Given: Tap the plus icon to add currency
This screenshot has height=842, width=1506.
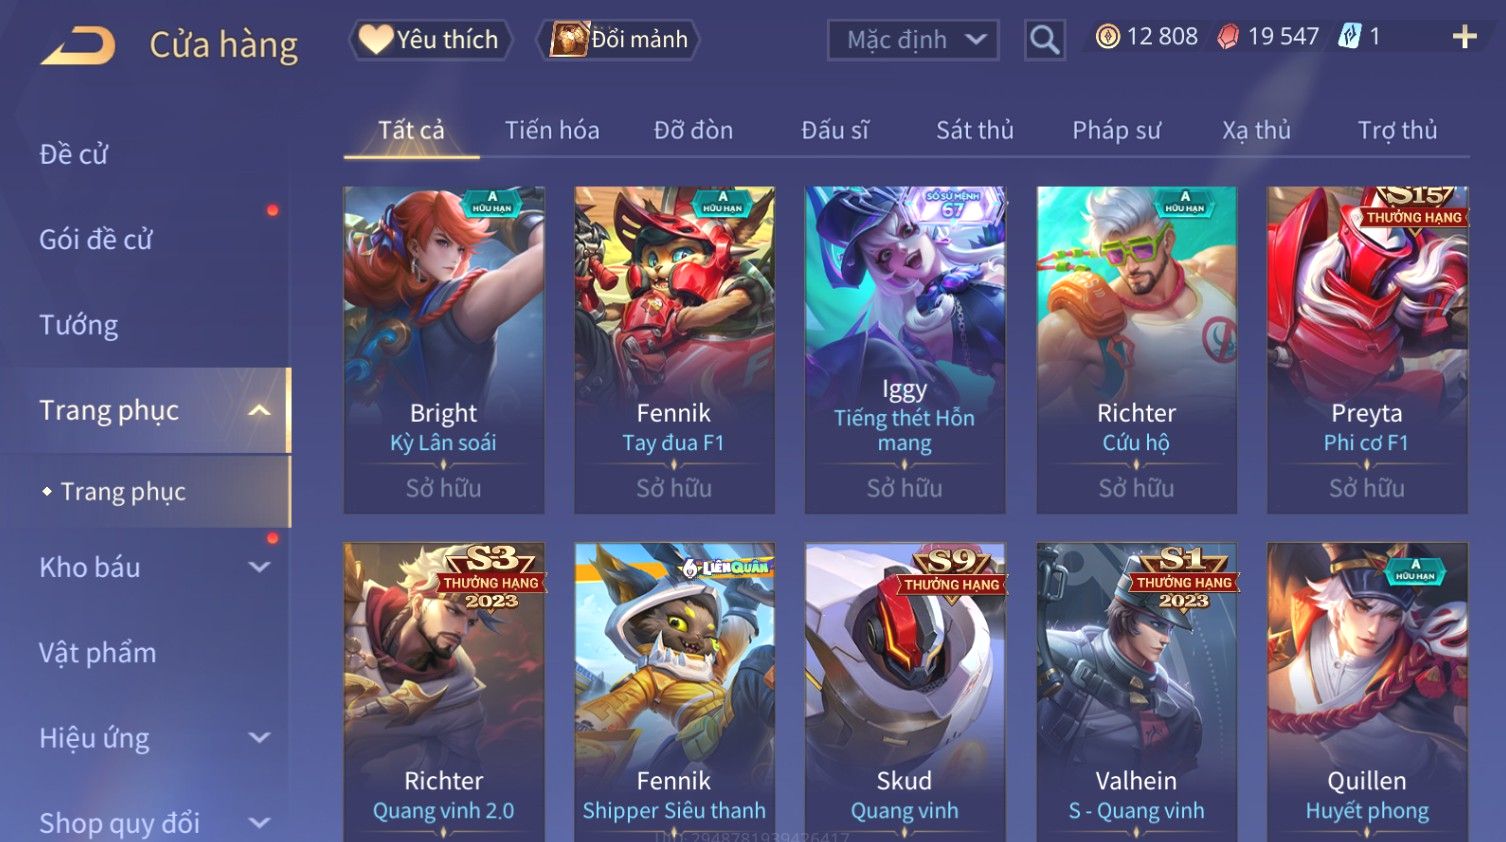Looking at the screenshot, I should pyautogui.click(x=1464, y=37).
